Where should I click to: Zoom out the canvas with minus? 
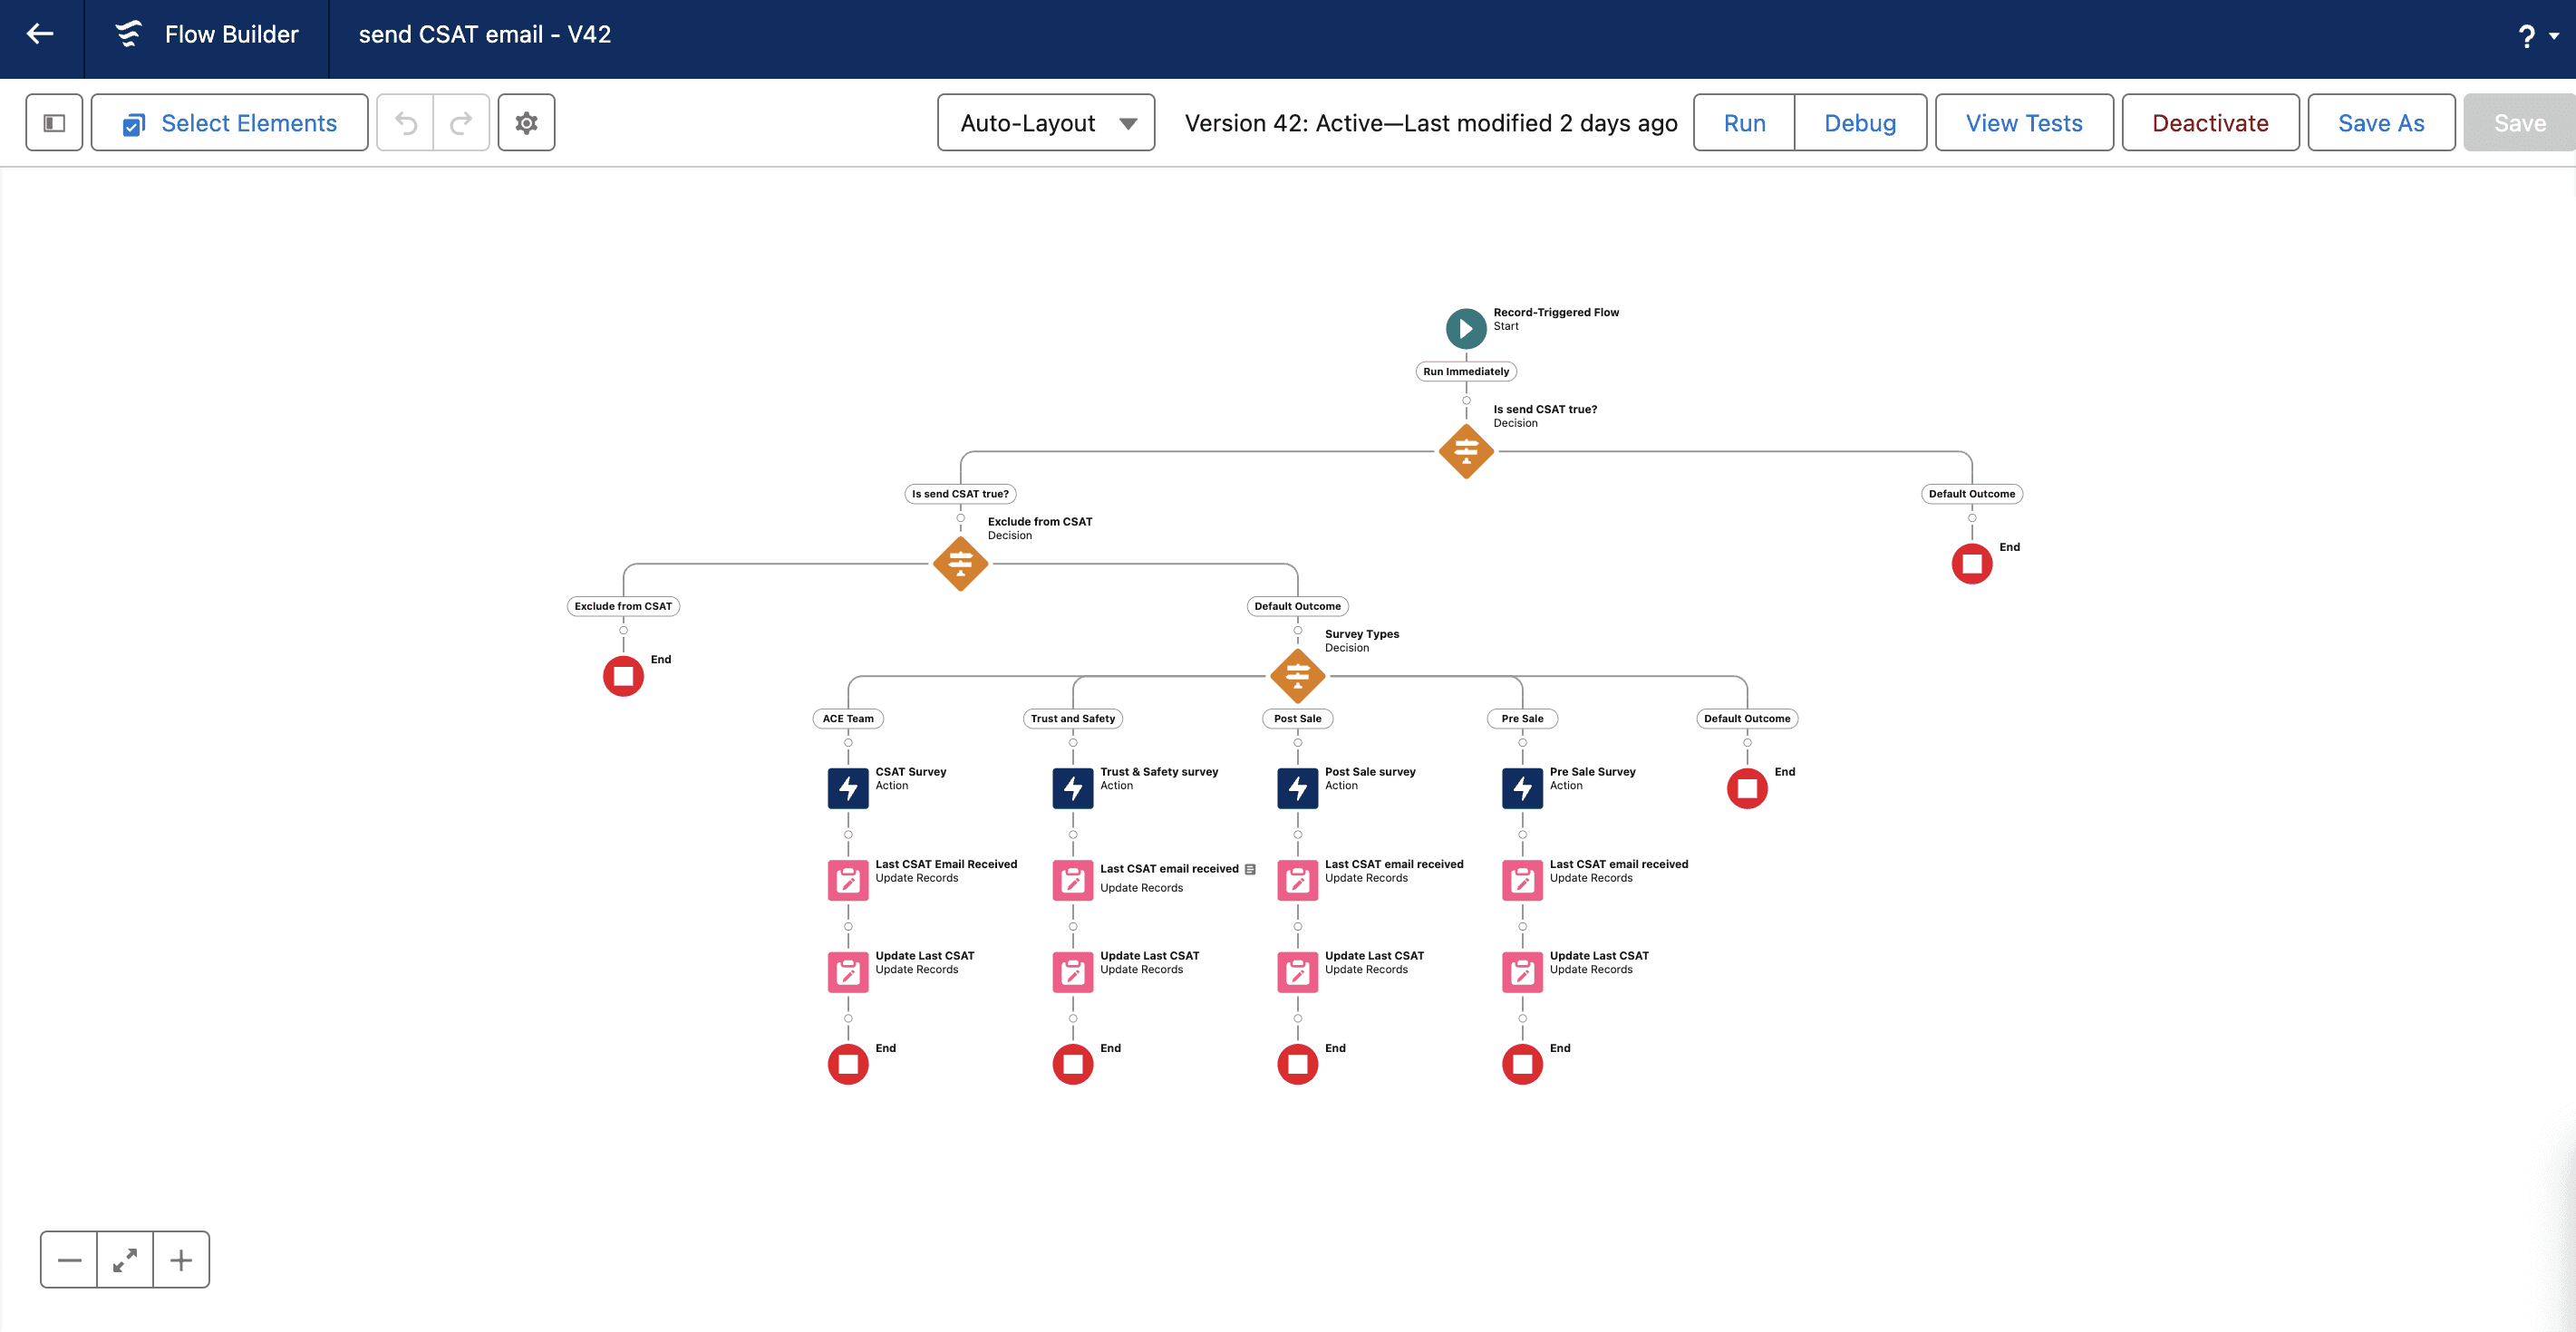pyautogui.click(x=69, y=1260)
